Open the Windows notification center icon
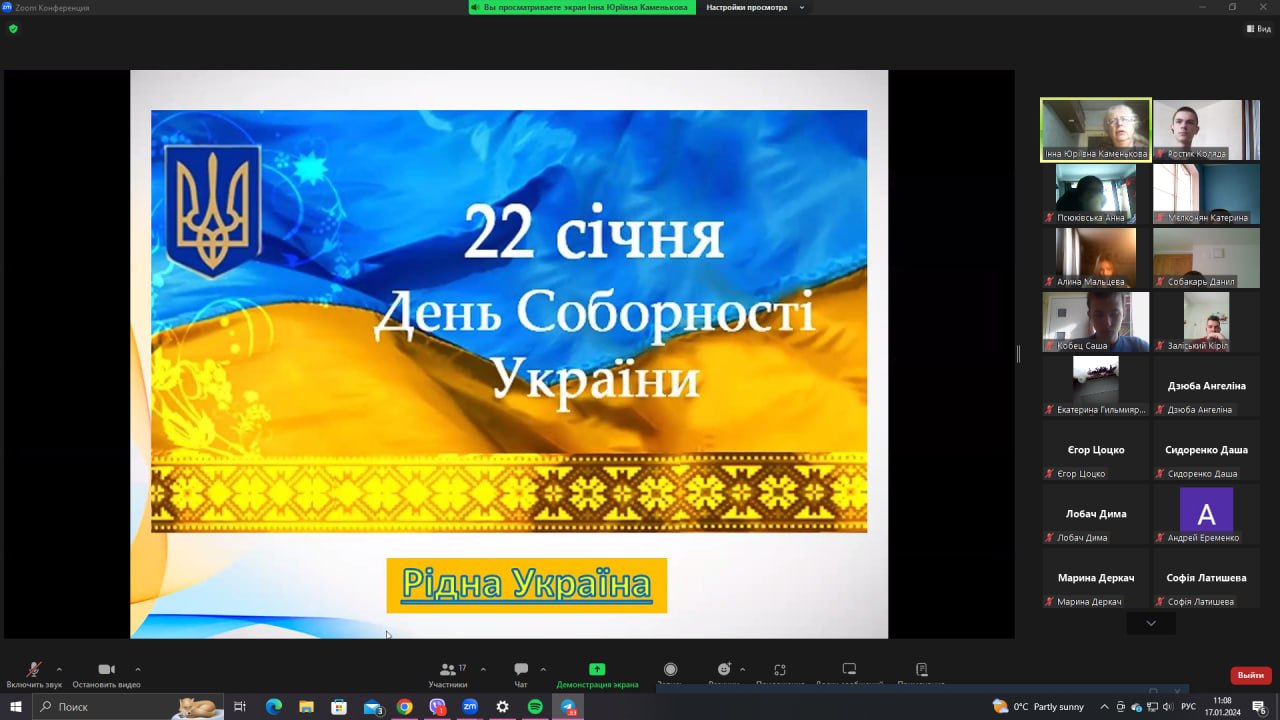Viewport: 1280px width, 720px height. (x=1260, y=707)
